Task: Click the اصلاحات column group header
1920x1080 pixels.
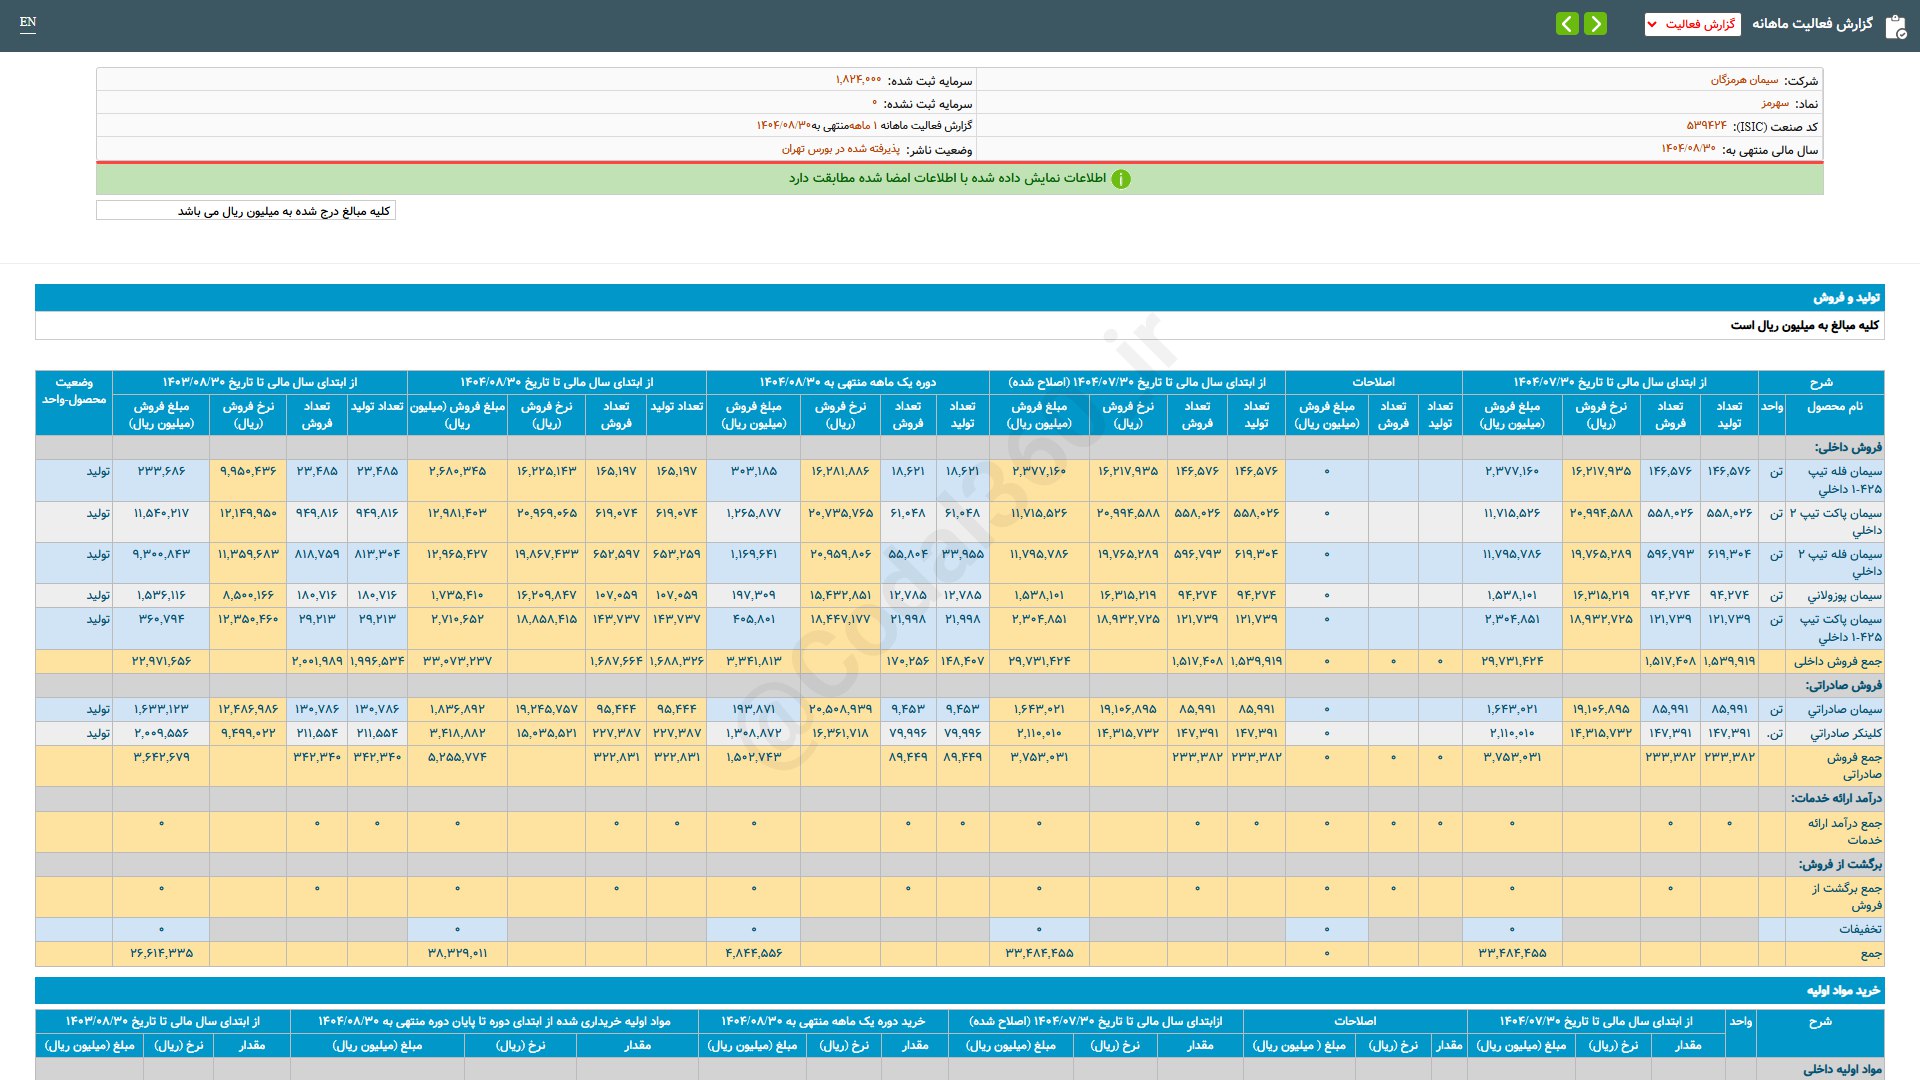Action: (x=1373, y=382)
